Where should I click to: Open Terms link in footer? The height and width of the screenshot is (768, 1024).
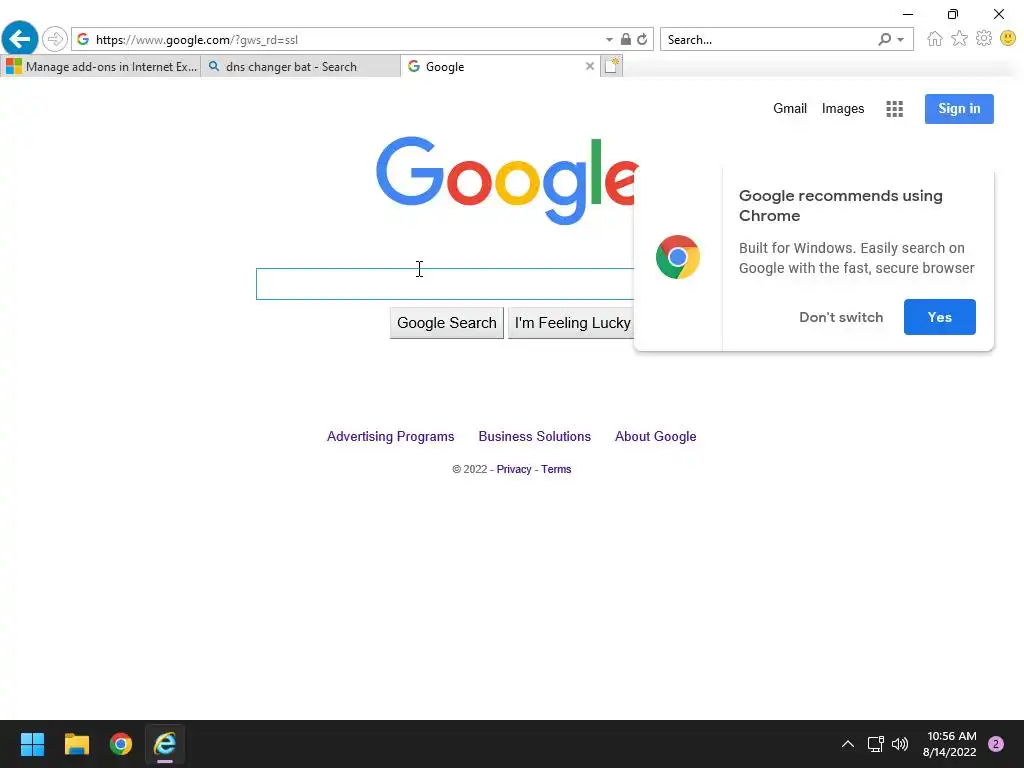556,469
